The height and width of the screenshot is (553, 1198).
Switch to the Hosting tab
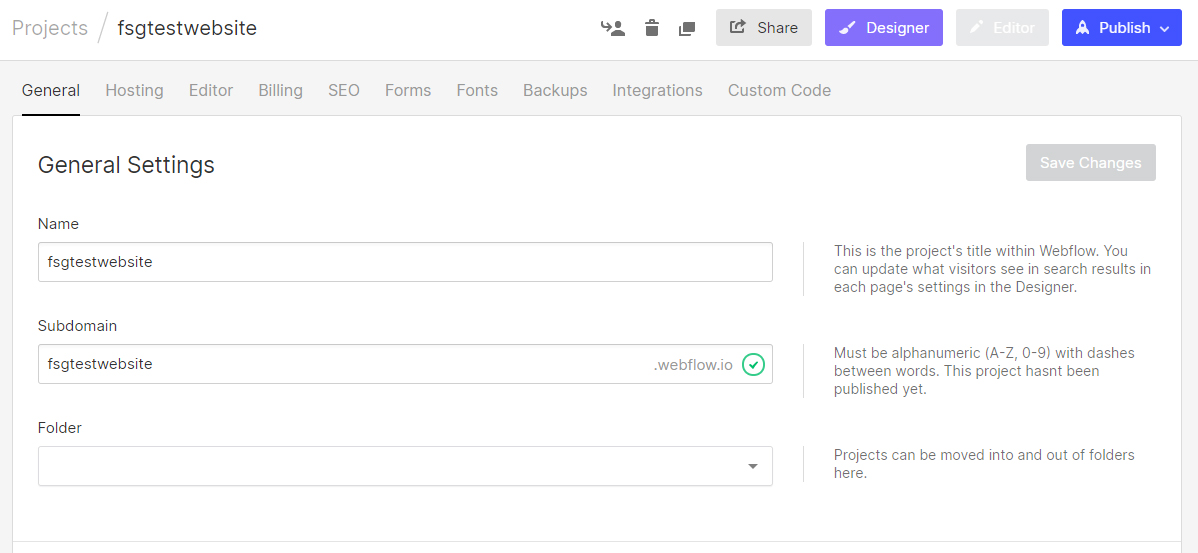(x=134, y=90)
